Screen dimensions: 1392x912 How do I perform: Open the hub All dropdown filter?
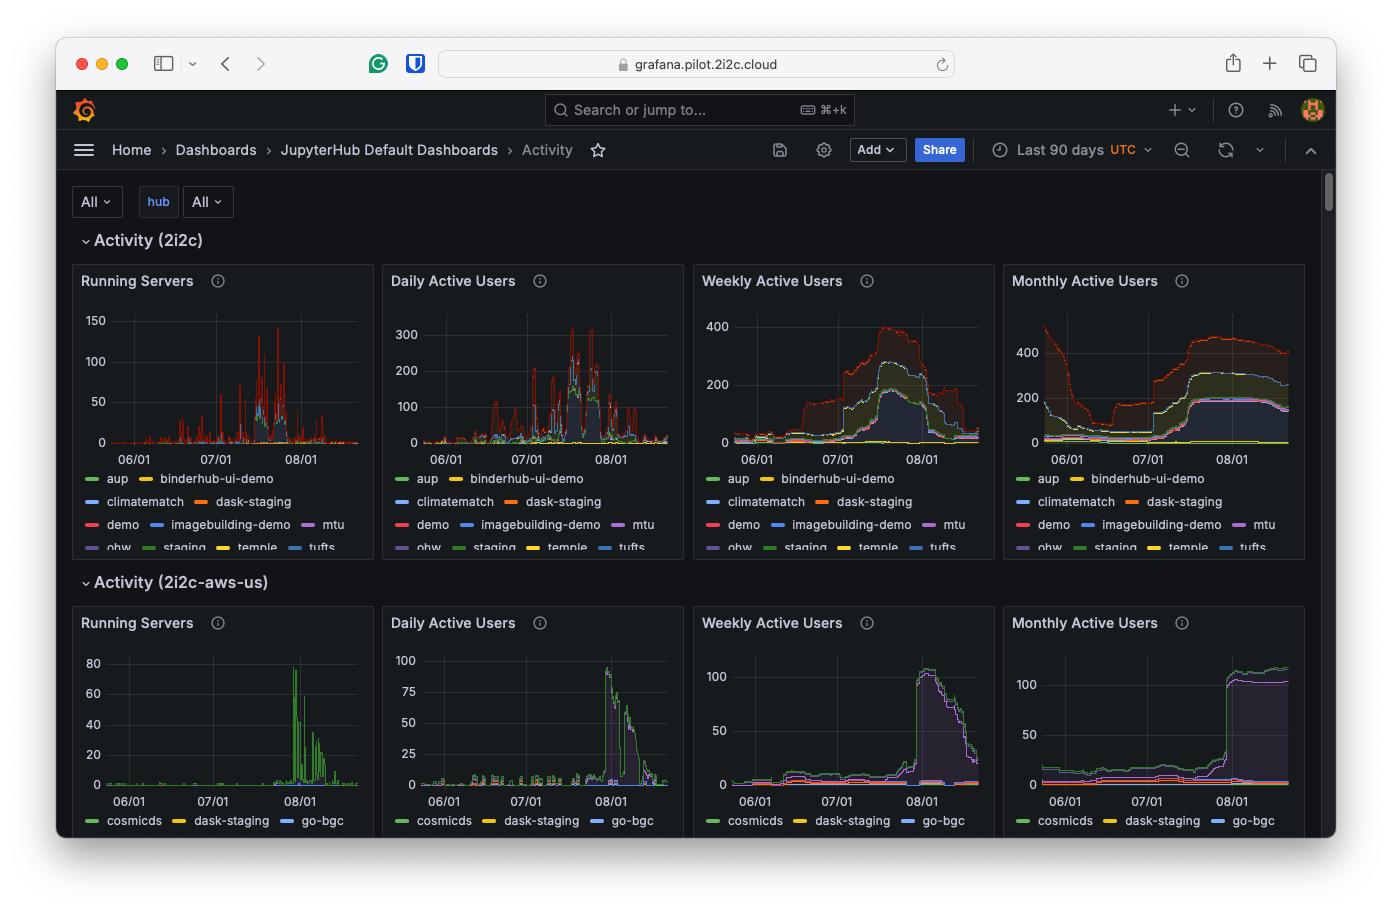208,202
